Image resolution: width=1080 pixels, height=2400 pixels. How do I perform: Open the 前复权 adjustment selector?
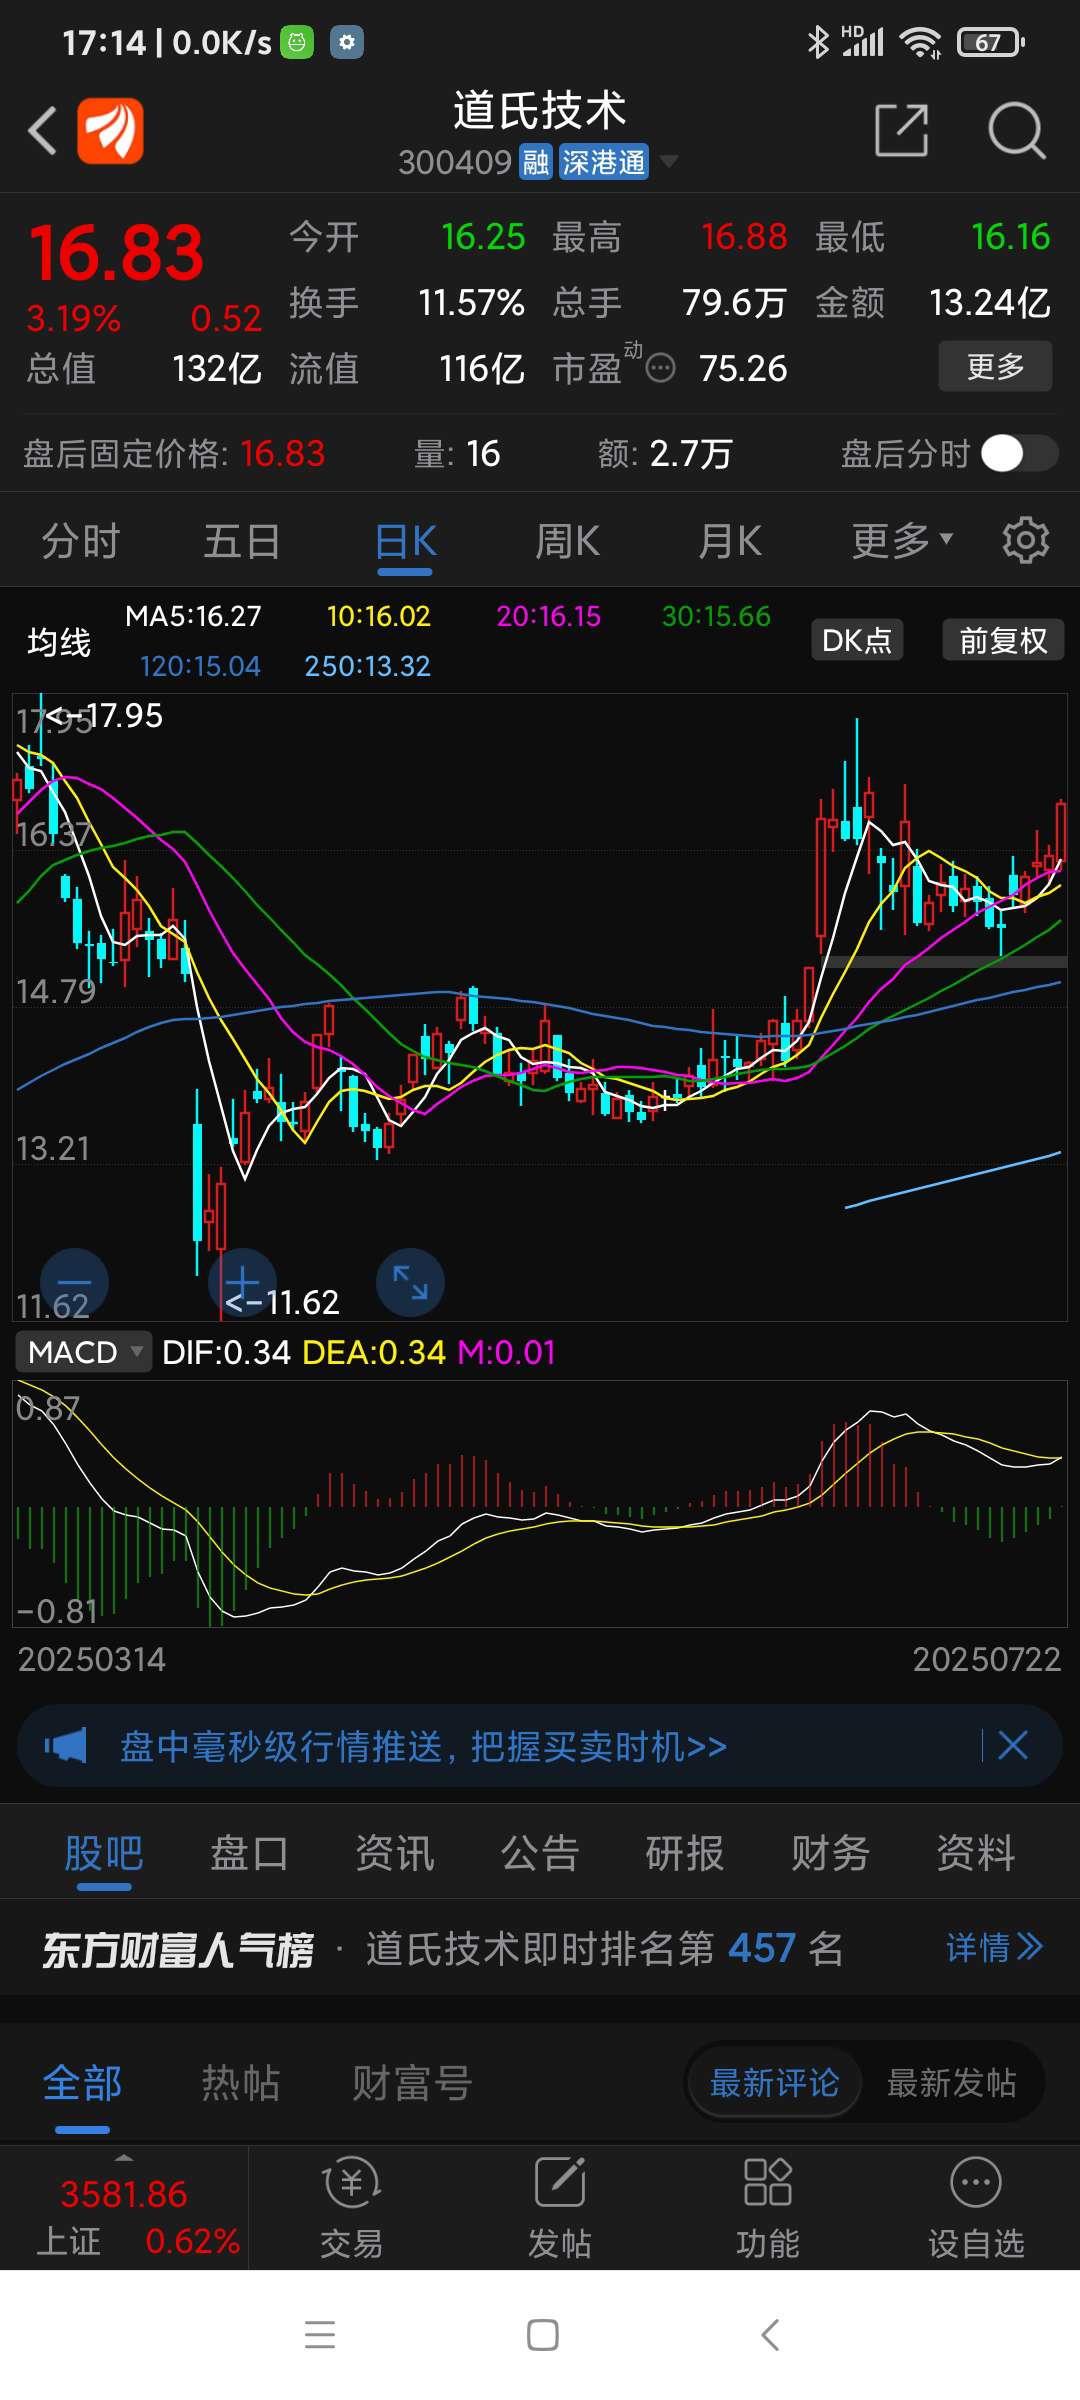tap(1003, 640)
